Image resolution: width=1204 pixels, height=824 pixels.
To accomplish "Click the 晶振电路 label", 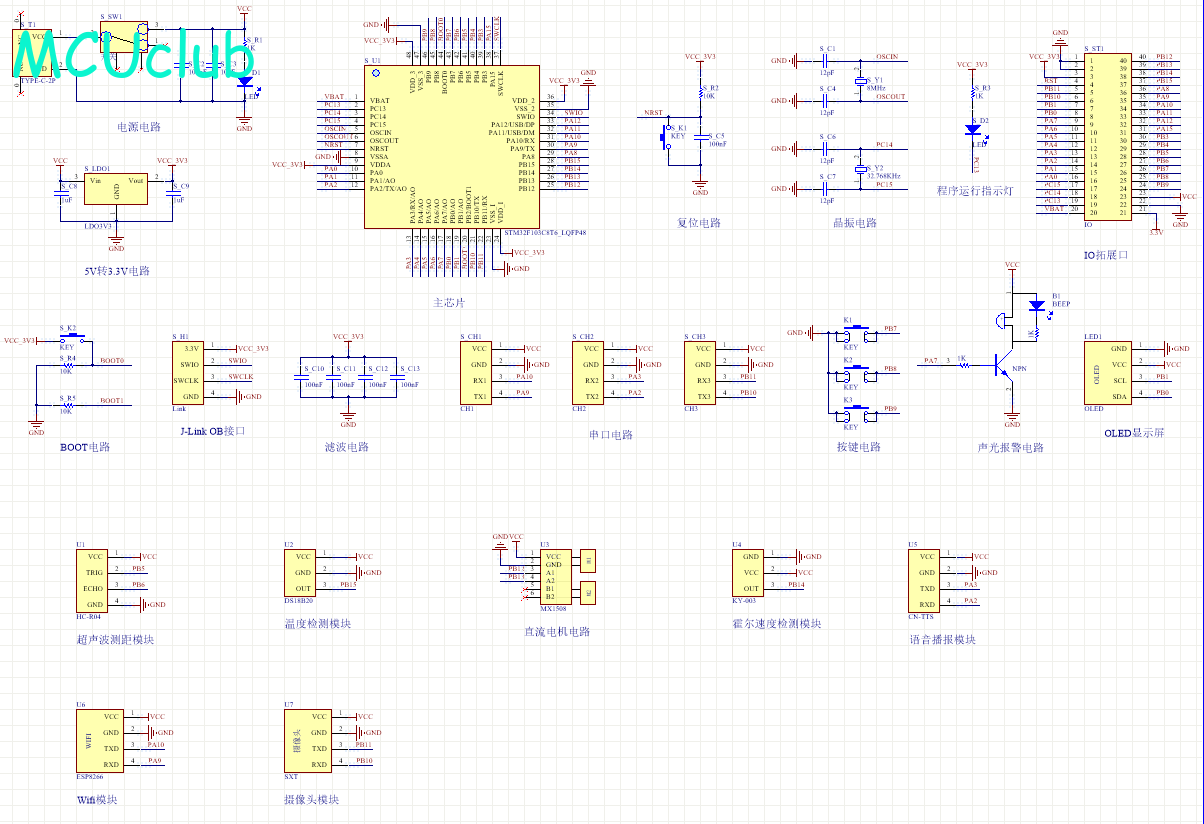I will (855, 223).
